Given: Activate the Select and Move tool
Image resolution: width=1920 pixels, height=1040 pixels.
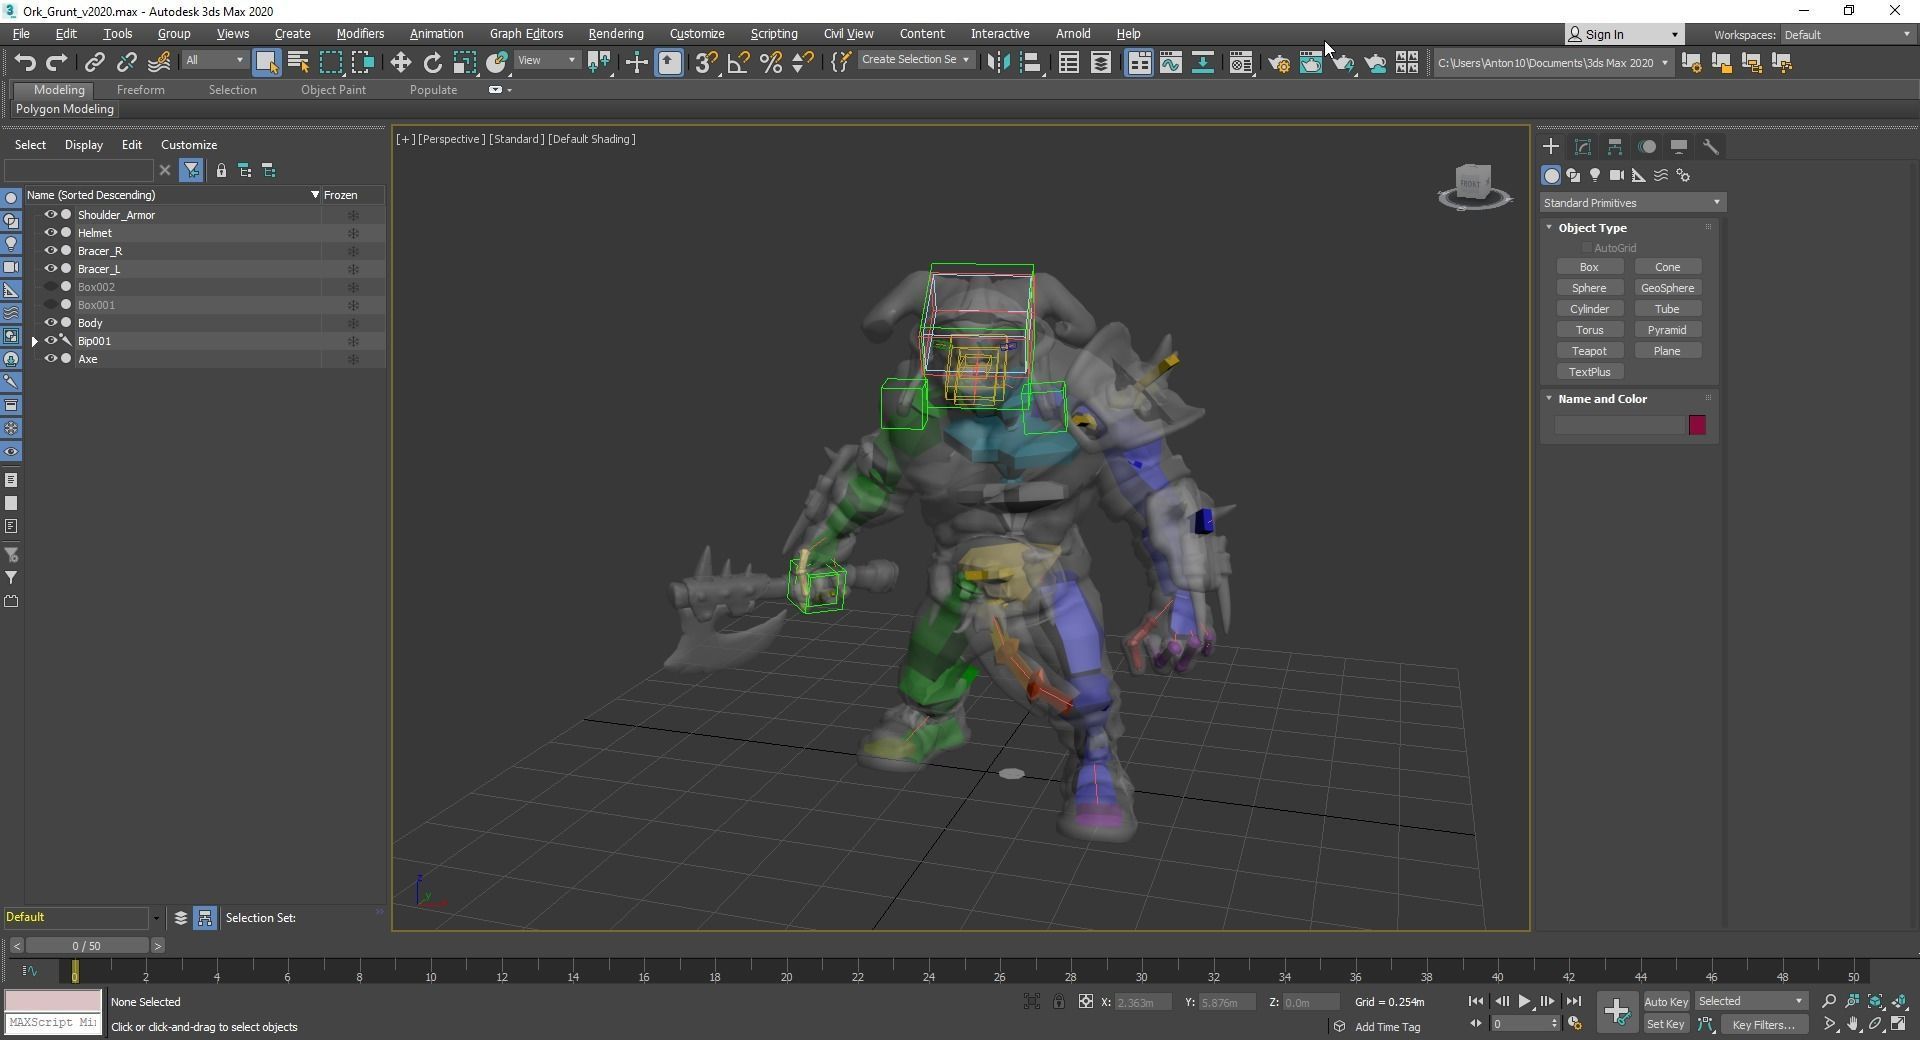Looking at the screenshot, I should [x=400, y=63].
